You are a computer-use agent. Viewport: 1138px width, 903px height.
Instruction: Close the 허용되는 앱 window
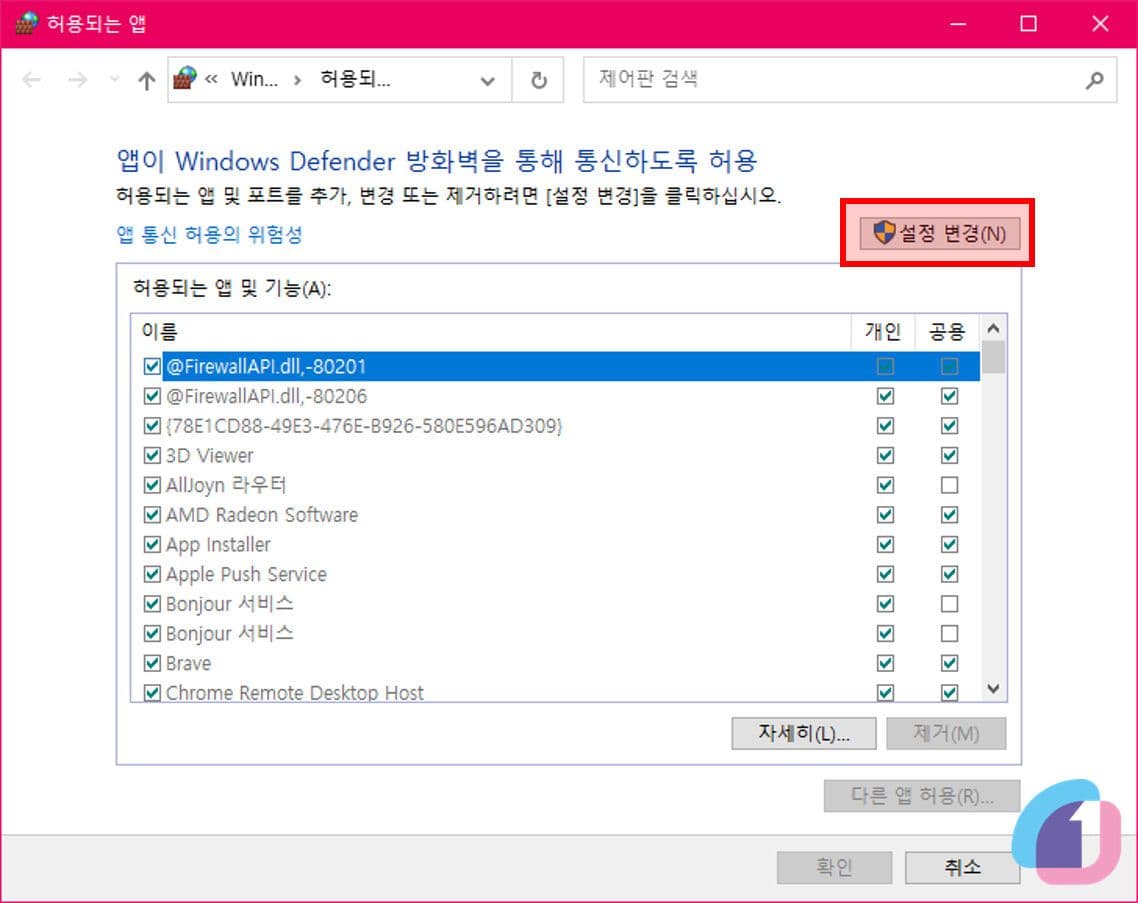1100,24
